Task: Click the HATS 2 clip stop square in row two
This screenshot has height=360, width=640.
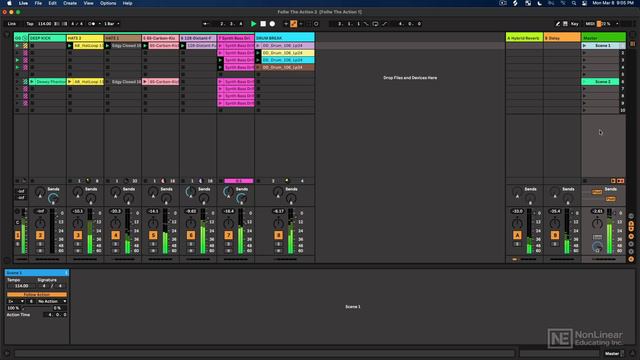Action: pos(70,53)
